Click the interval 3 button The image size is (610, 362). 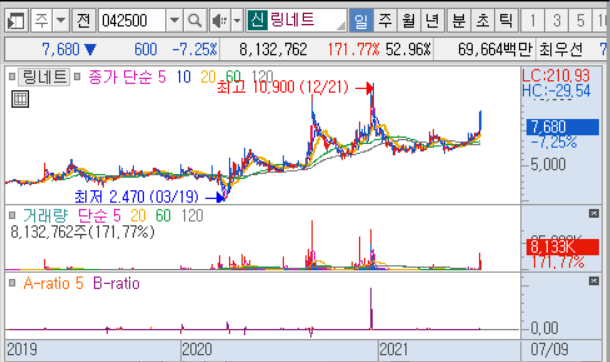[557, 21]
